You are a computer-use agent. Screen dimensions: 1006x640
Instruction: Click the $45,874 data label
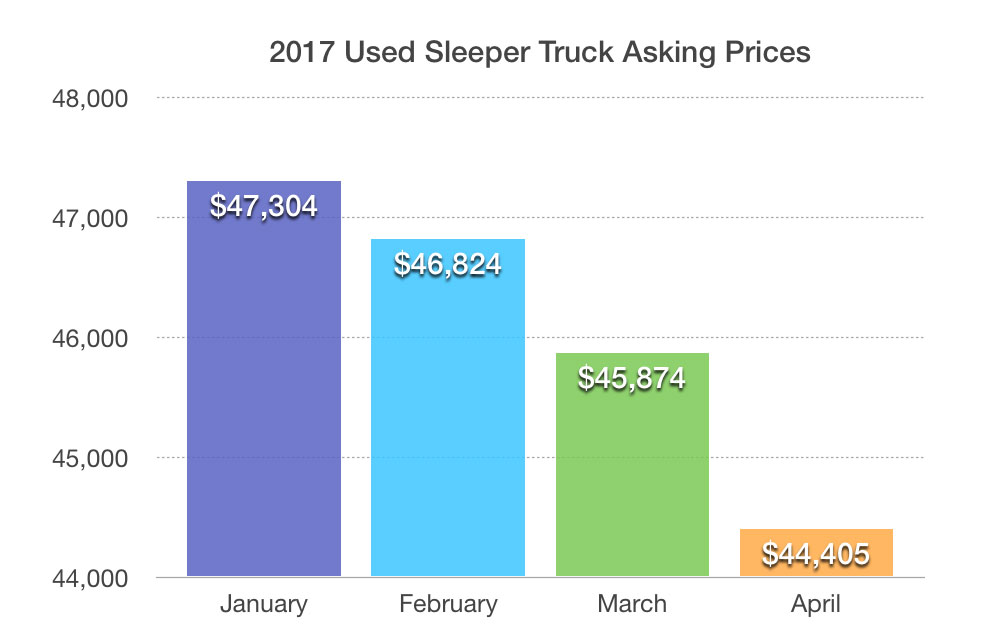click(x=632, y=379)
